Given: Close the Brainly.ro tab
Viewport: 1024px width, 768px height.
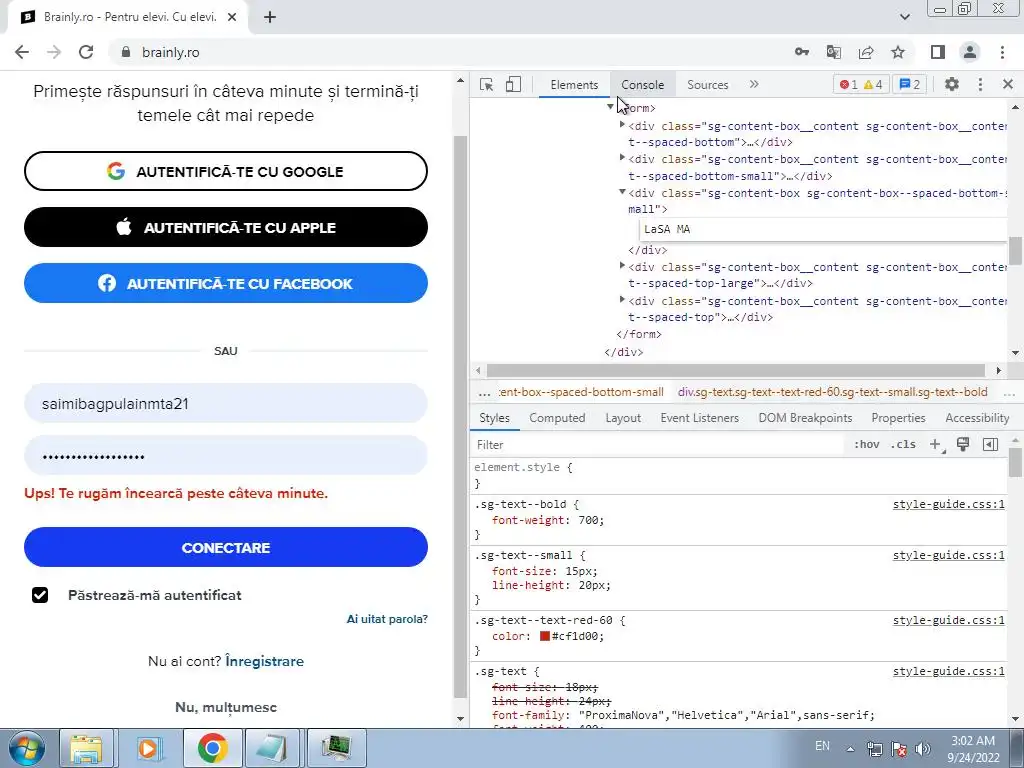Looking at the screenshot, I should pyautogui.click(x=232, y=17).
